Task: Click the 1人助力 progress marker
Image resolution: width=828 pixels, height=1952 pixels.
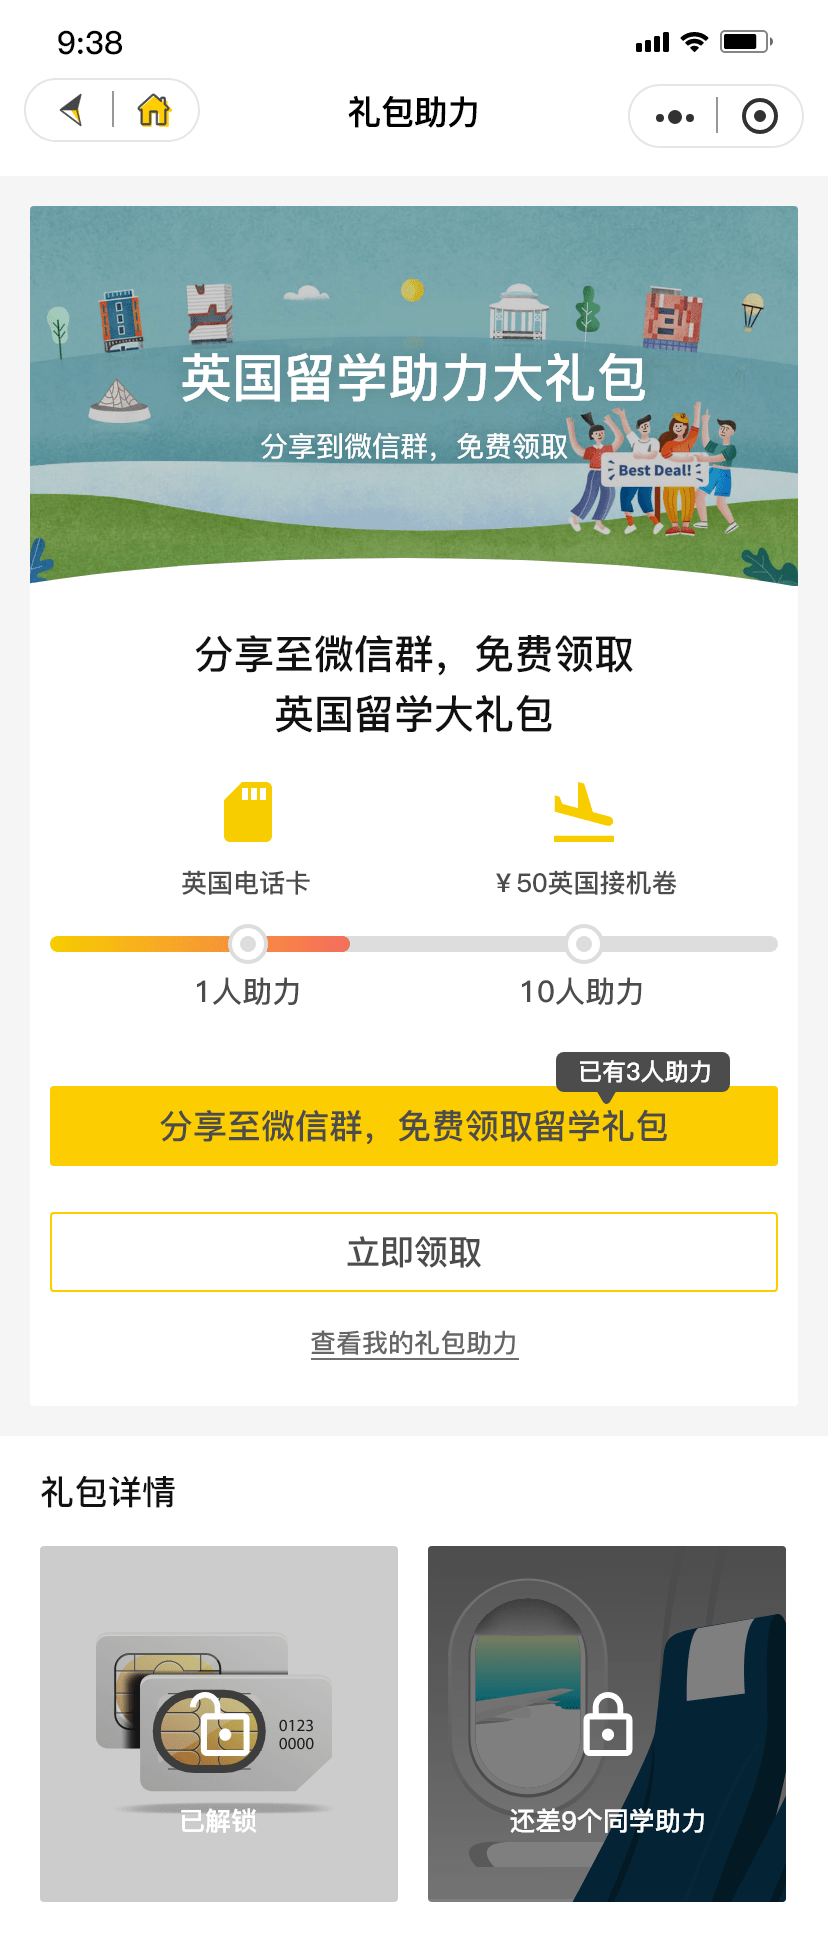Action: click(248, 943)
